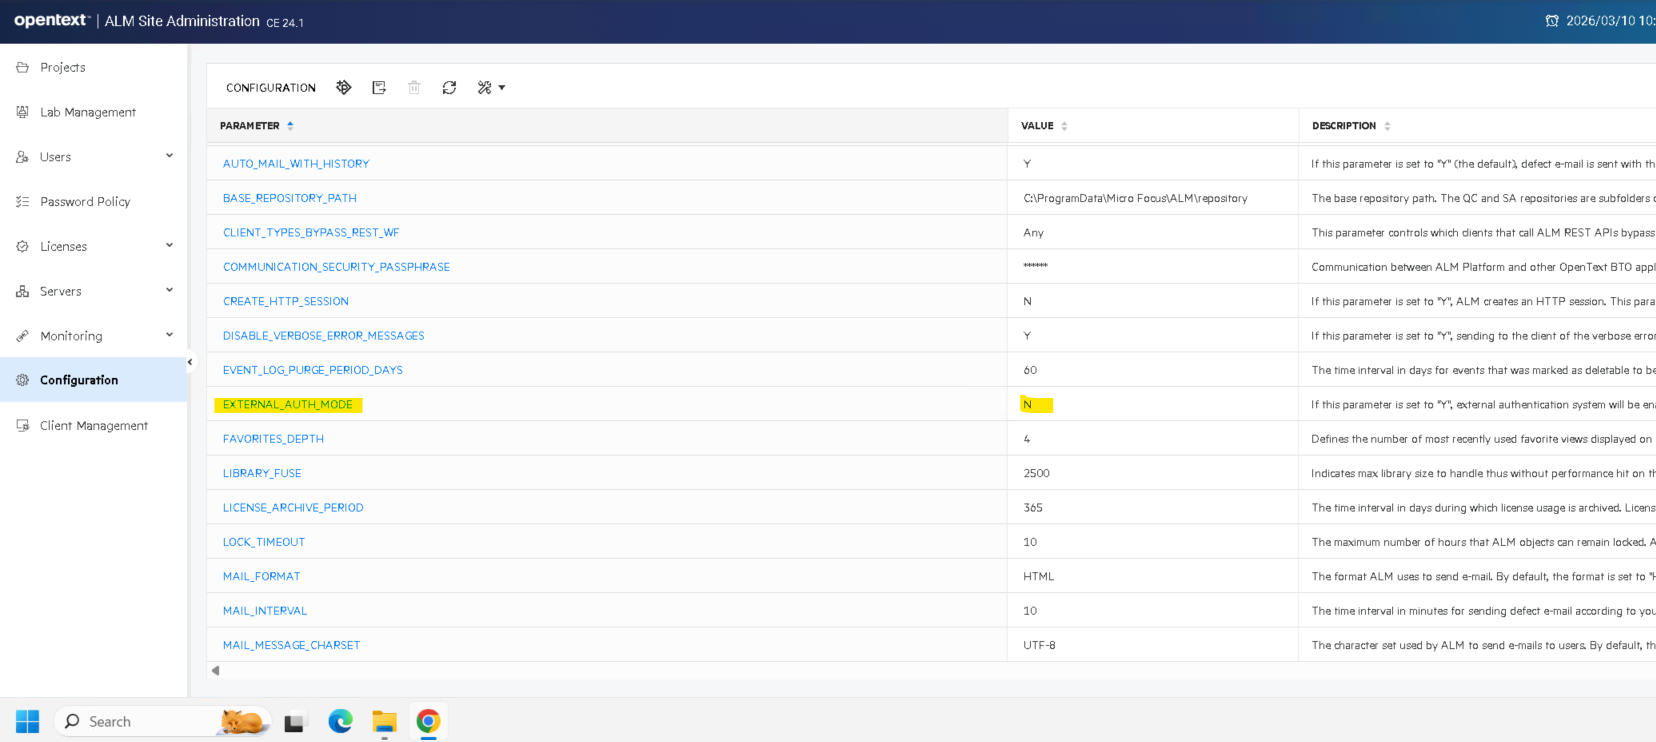Open Microsoft Edge from the taskbar
The width and height of the screenshot is (1656, 742).
(x=340, y=721)
